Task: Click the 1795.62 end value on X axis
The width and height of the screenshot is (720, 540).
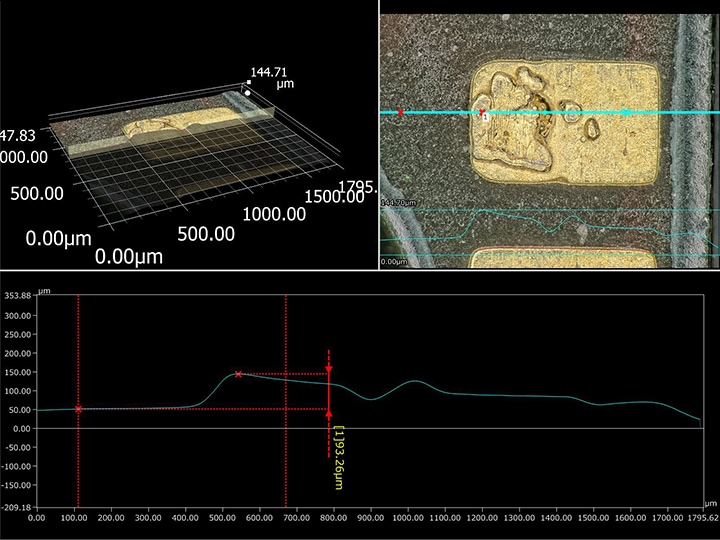Action: pyautogui.click(x=701, y=518)
